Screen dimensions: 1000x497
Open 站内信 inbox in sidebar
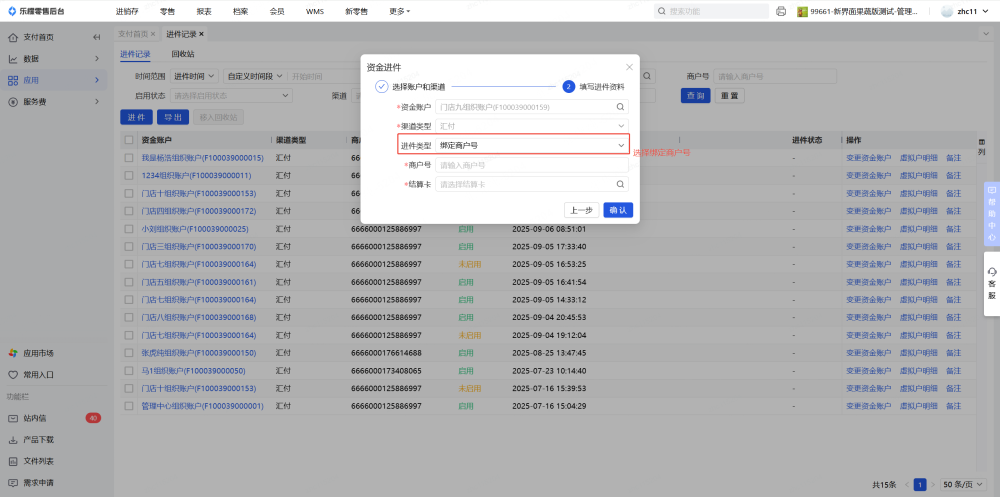click(x=35, y=418)
